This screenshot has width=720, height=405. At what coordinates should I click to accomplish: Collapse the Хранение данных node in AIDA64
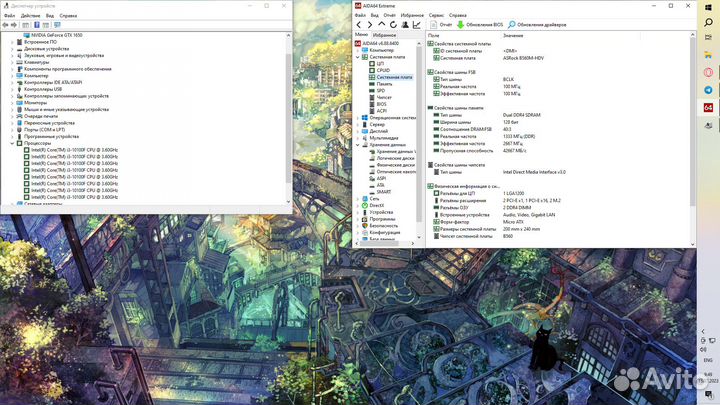358,145
